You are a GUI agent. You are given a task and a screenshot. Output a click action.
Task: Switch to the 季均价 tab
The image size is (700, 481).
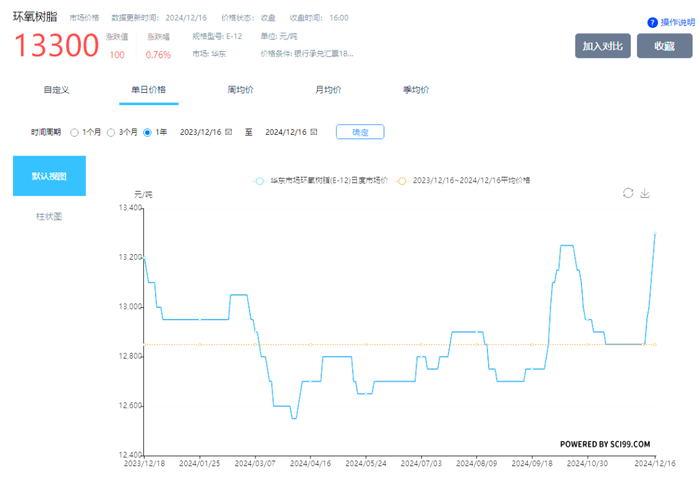coord(416,90)
